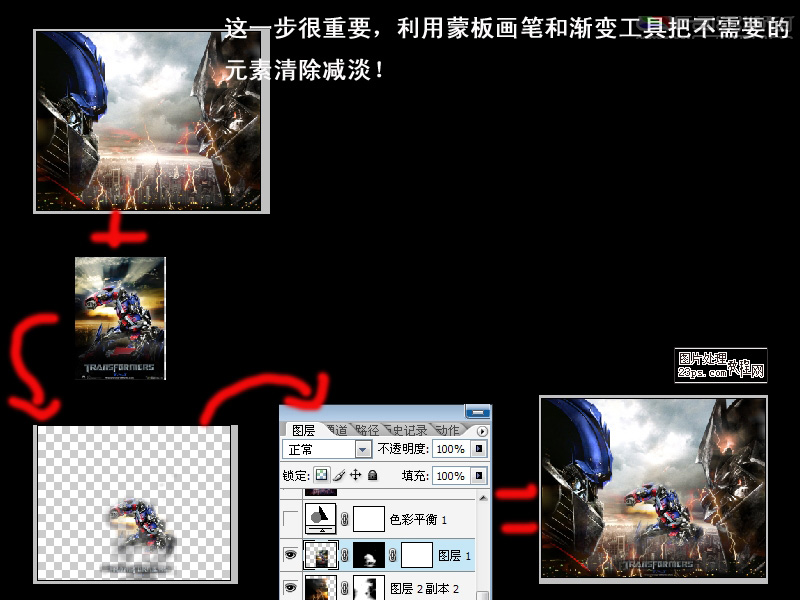Select the white mask of 色彩平衡 1
This screenshot has height=600, width=800.
368,519
